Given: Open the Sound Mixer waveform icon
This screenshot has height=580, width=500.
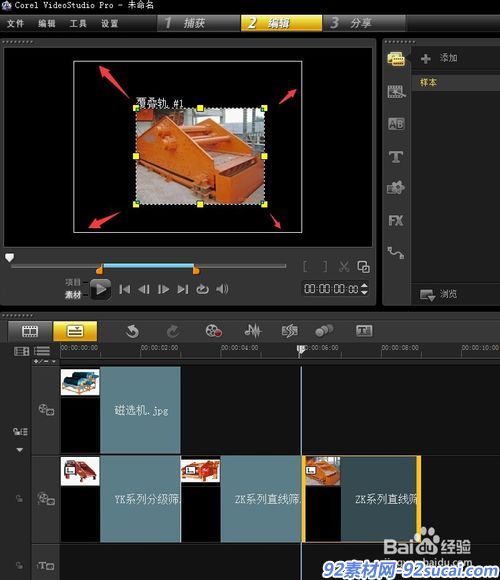Looking at the screenshot, I should pos(253,331).
